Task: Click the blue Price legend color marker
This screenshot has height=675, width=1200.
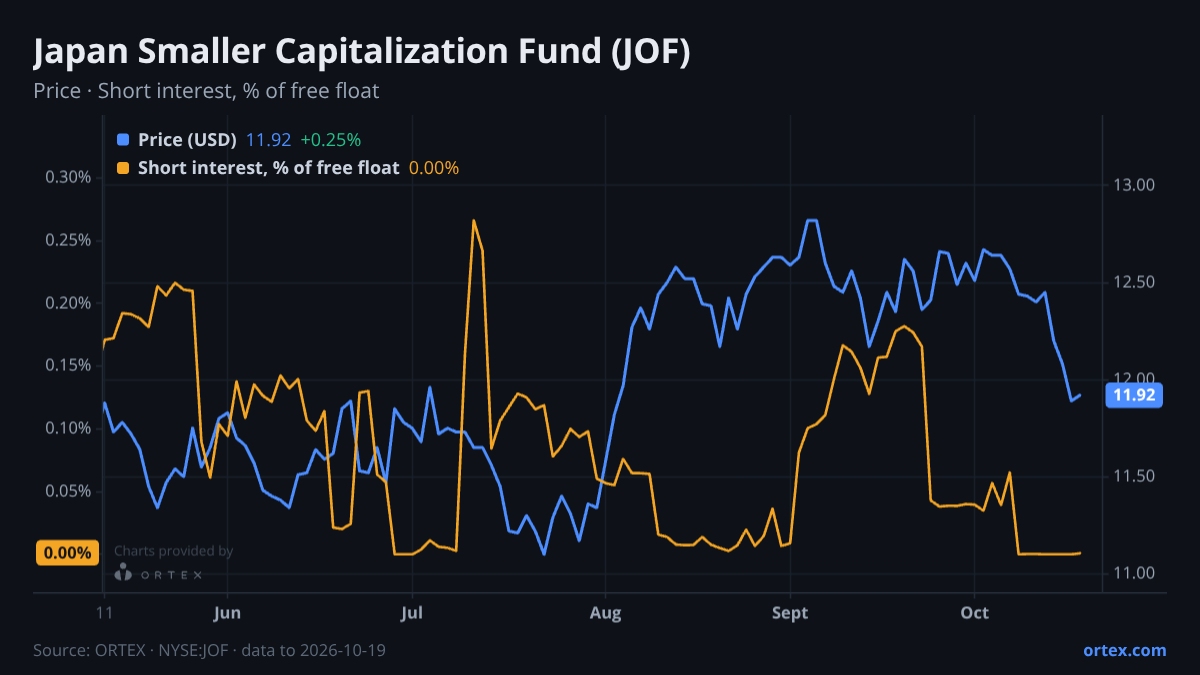Action: tap(123, 140)
